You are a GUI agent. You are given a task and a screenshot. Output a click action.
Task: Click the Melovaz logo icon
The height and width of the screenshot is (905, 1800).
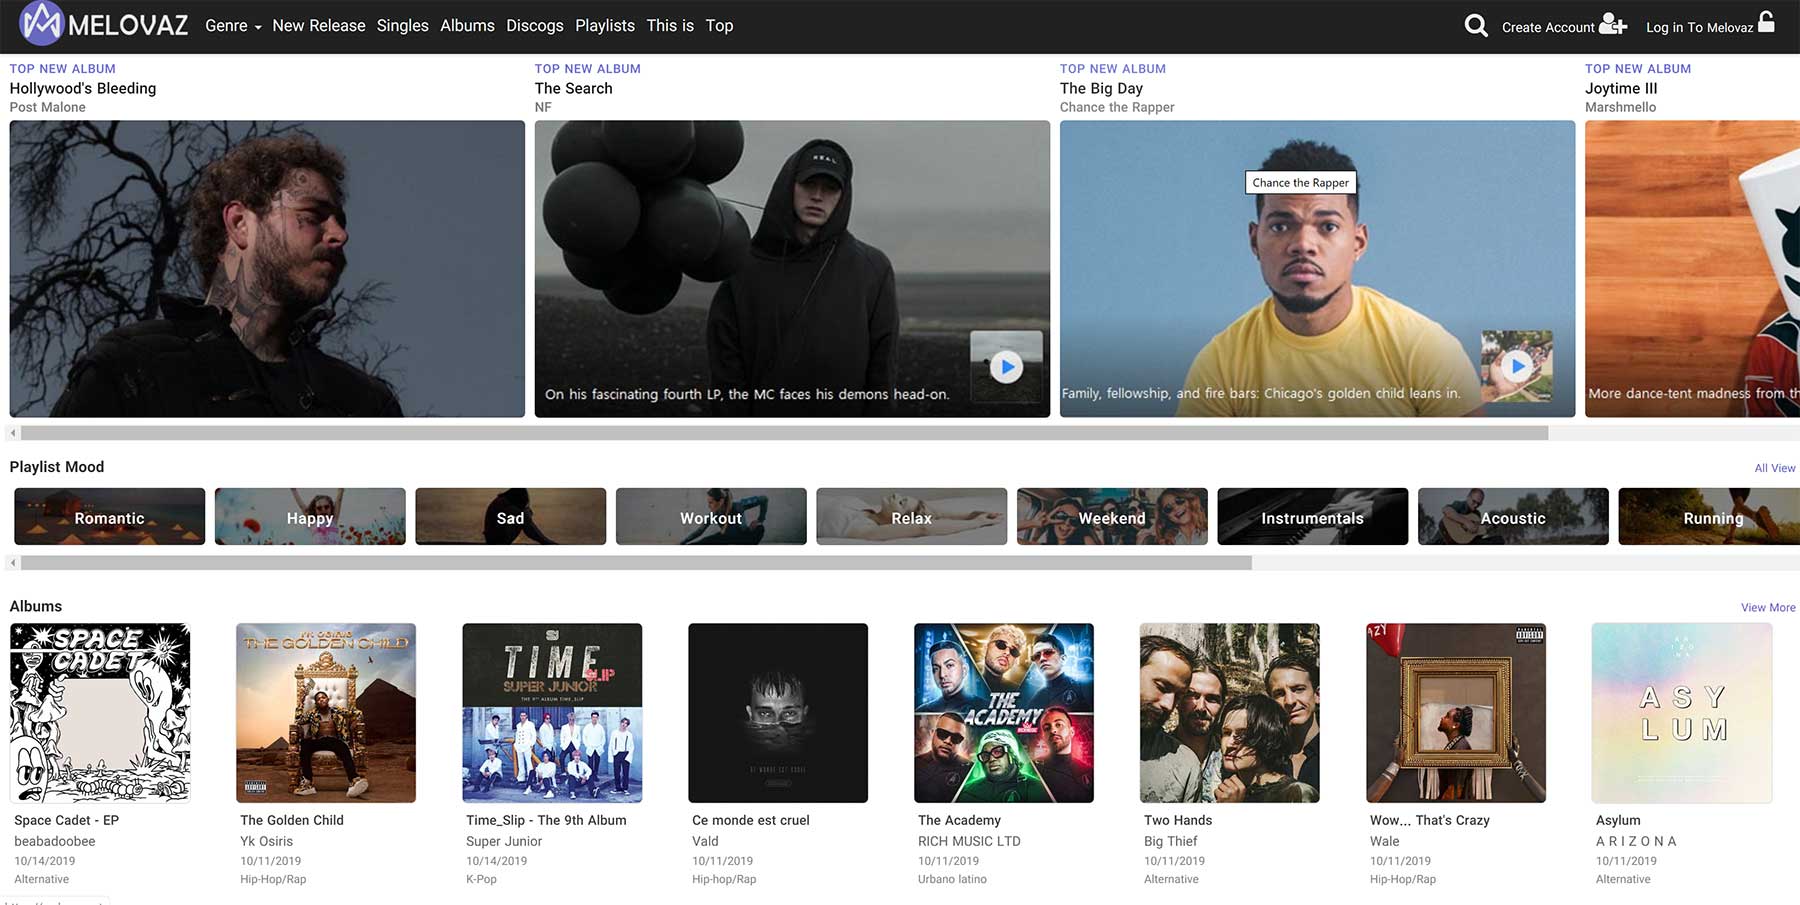41,24
